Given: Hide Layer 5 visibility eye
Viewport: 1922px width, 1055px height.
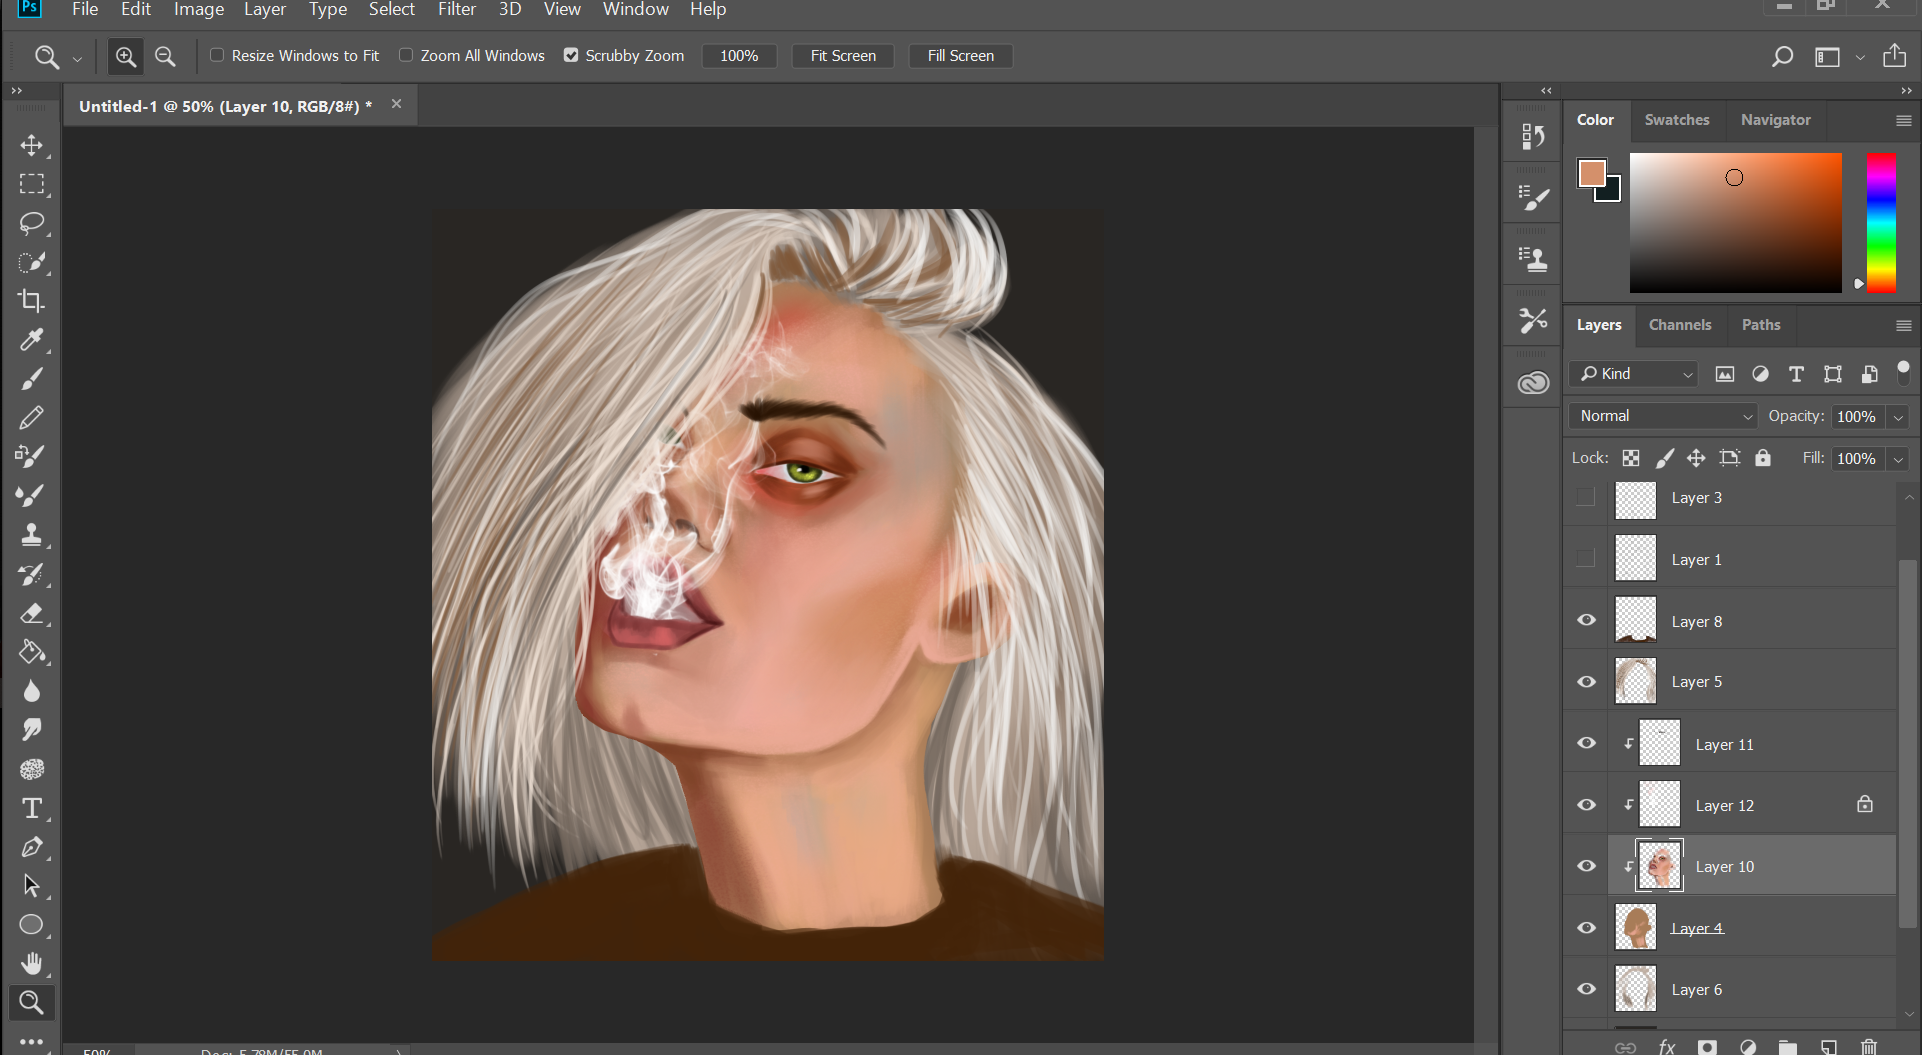Looking at the screenshot, I should pos(1586,682).
